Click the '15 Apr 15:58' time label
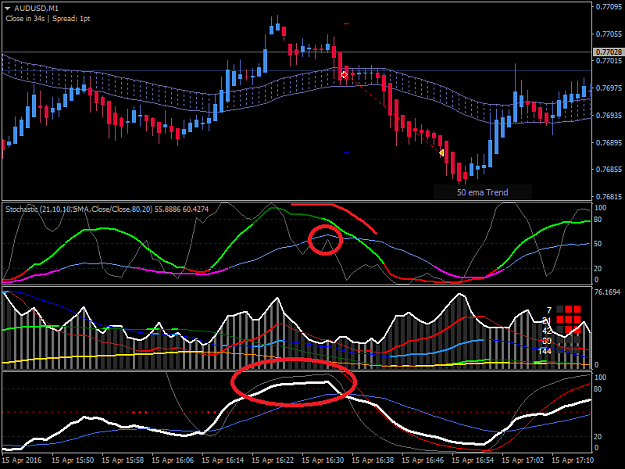The width and height of the screenshot is (625, 469). point(123,460)
